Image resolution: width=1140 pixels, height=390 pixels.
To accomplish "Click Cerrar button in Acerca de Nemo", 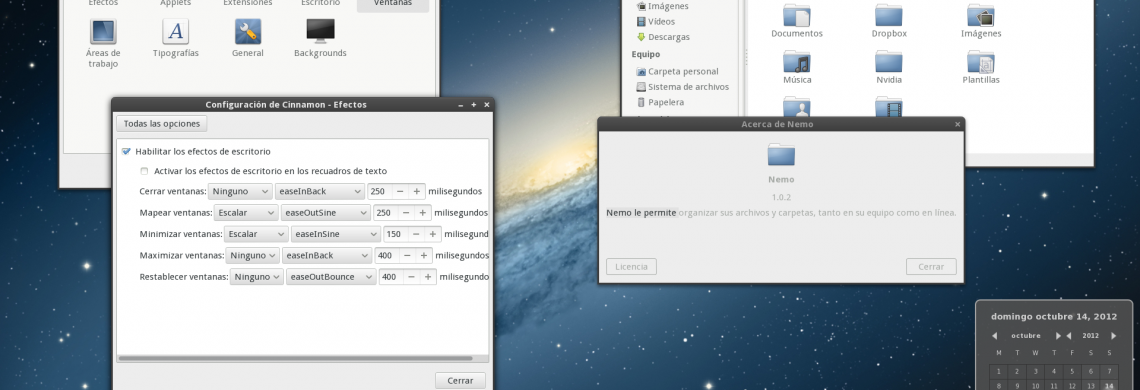I will point(931,266).
